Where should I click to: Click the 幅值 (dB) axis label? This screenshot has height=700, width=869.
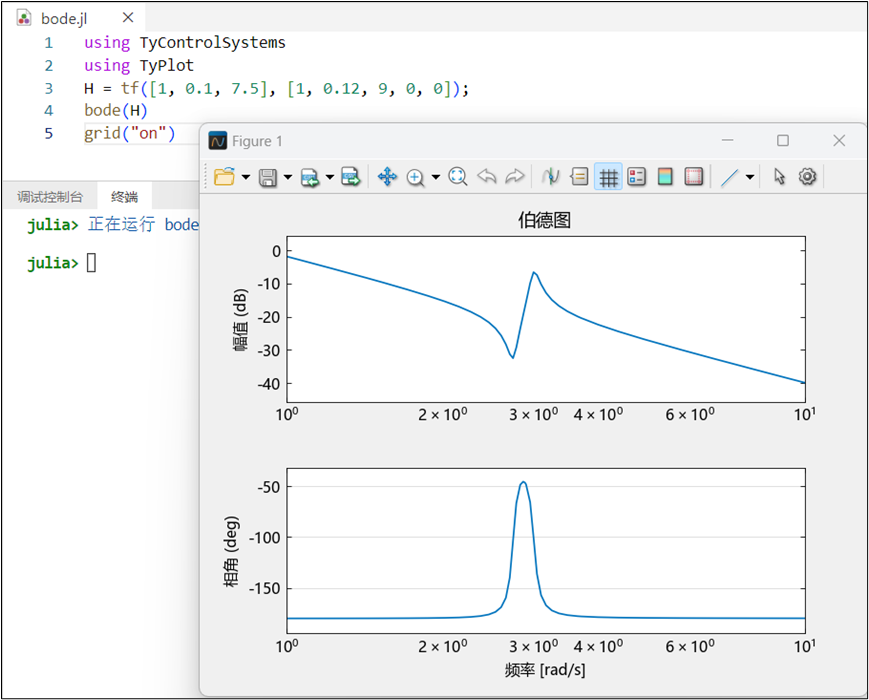tap(240, 320)
